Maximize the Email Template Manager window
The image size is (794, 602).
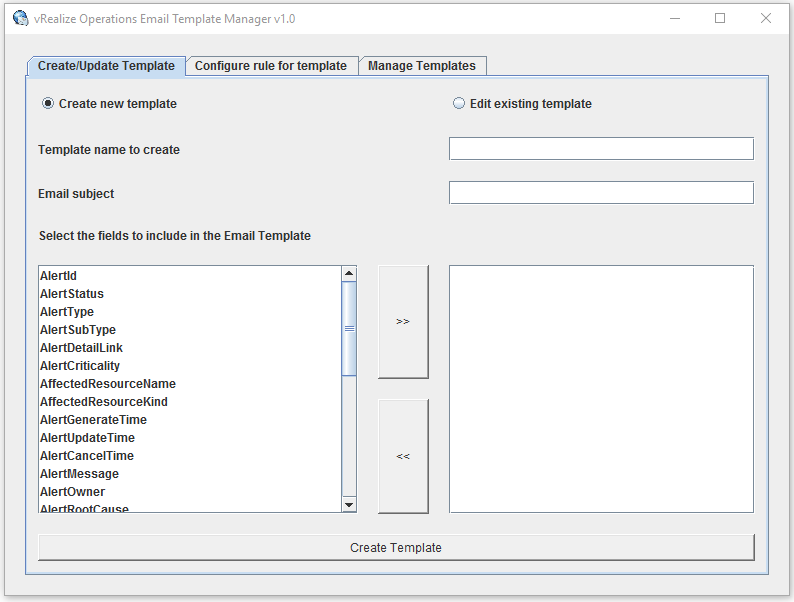click(x=720, y=19)
